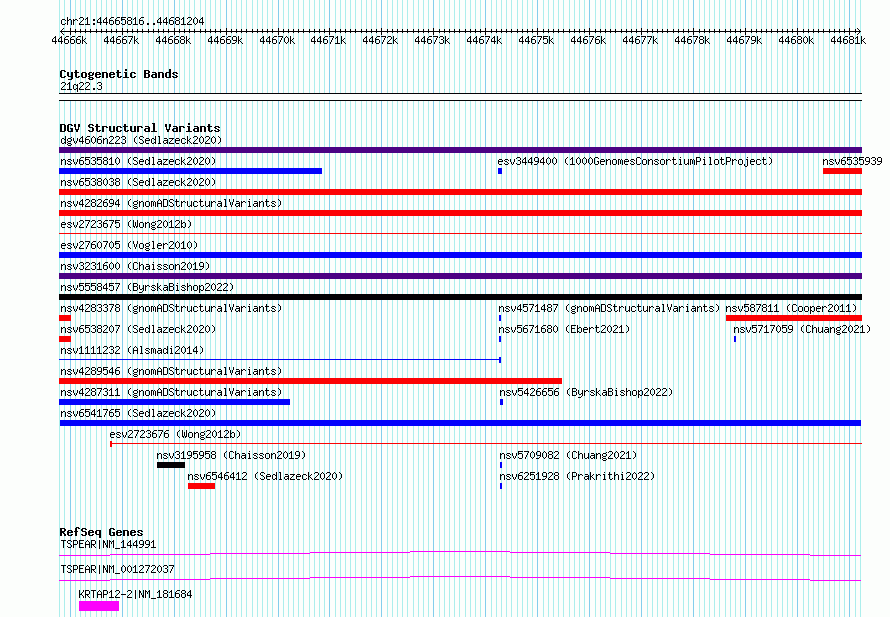Open the esv2760705 (Vogler2010) label
Viewport: 890px width, 617px height.
pos(129,245)
